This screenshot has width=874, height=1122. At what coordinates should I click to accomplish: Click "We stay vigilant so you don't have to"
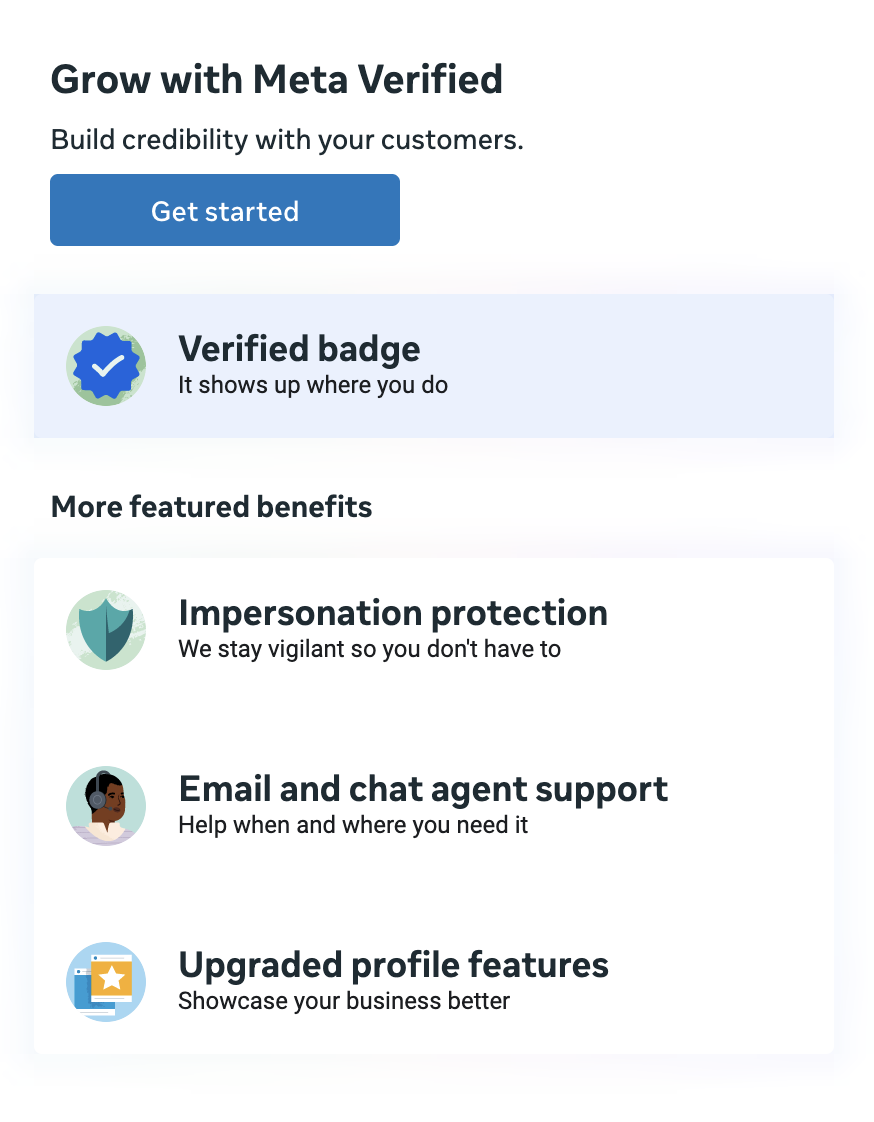click(369, 649)
